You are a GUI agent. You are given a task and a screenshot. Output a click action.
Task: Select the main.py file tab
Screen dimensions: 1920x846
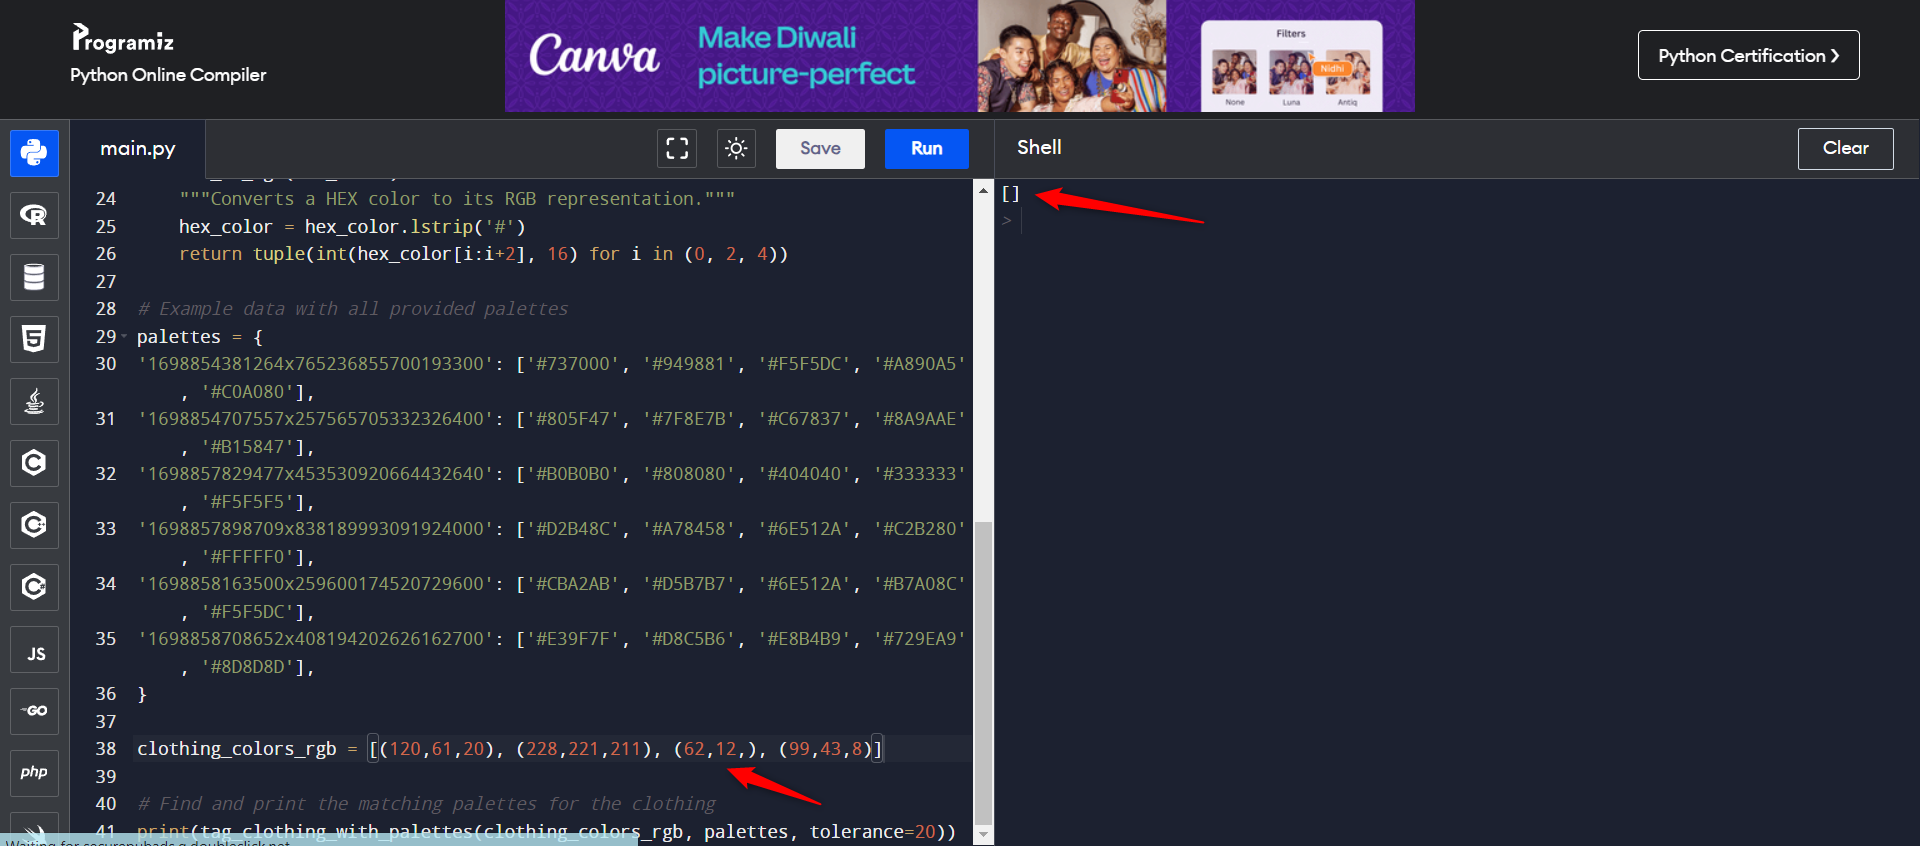point(138,149)
